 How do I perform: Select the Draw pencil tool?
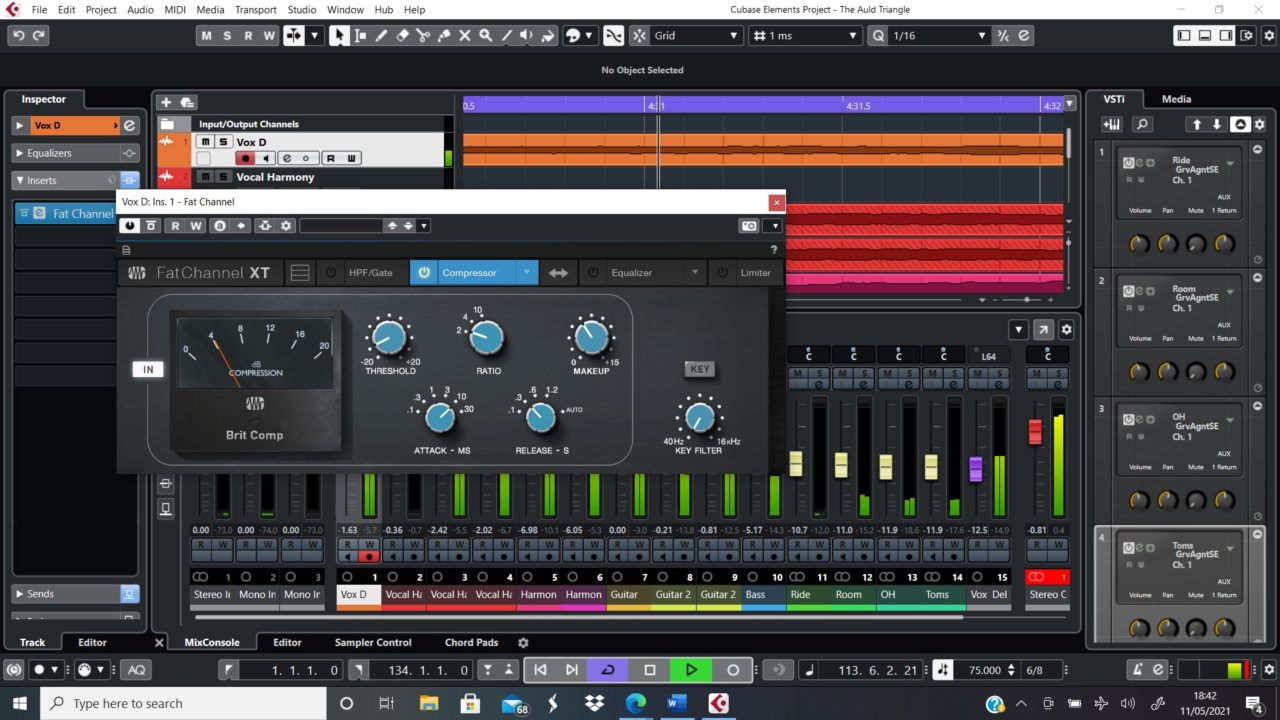pyautogui.click(x=382, y=35)
